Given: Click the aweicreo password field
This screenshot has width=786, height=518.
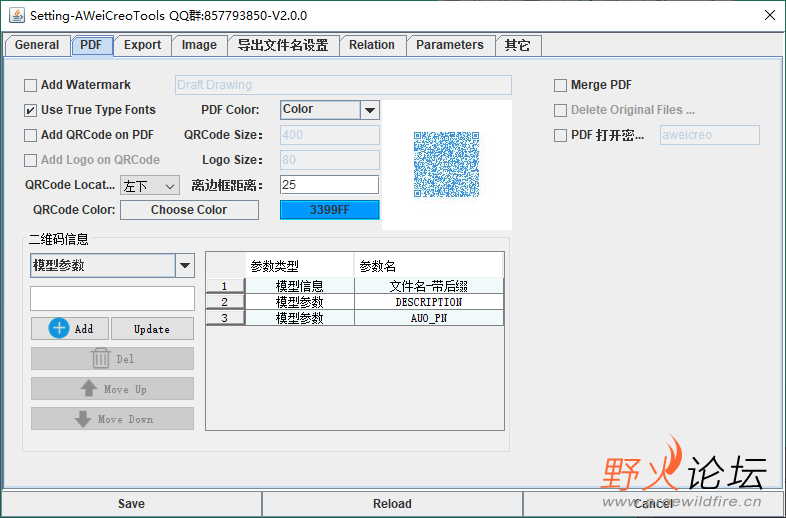Looking at the screenshot, I should pyautogui.click(x=710, y=135).
